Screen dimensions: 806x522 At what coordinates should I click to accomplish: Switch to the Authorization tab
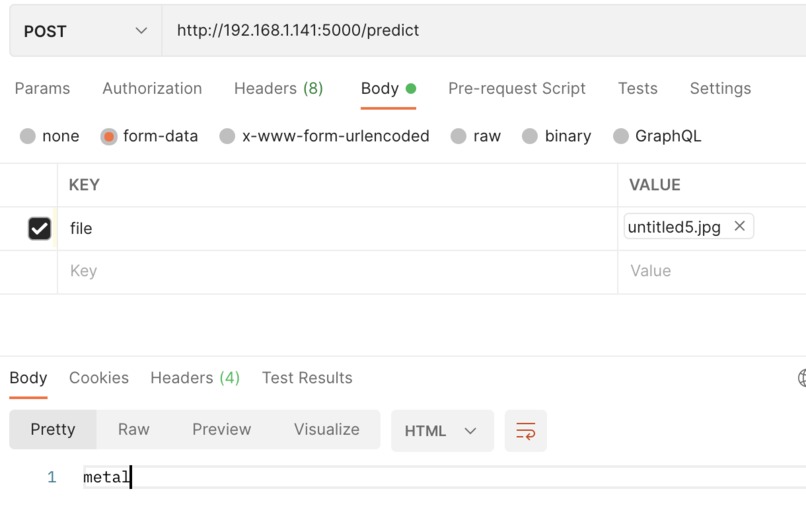(152, 88)
